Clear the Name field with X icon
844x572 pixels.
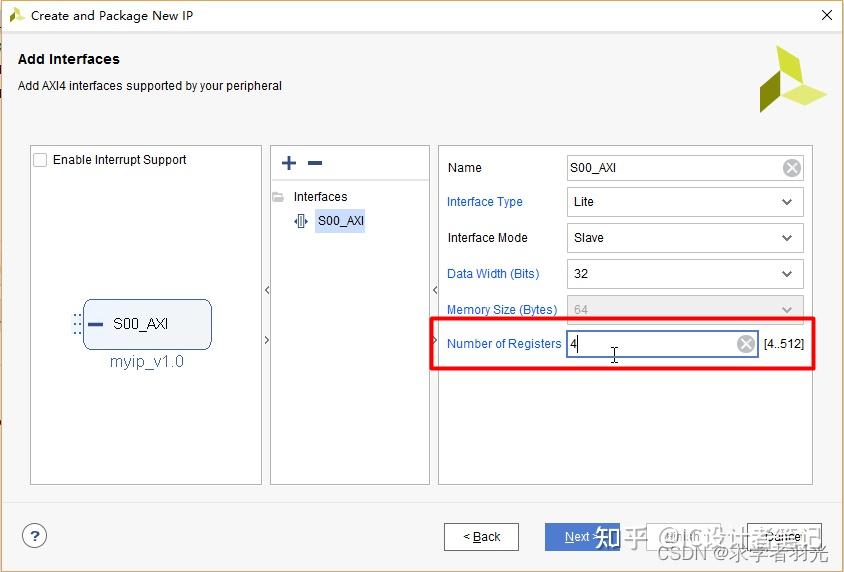(791, 168)
